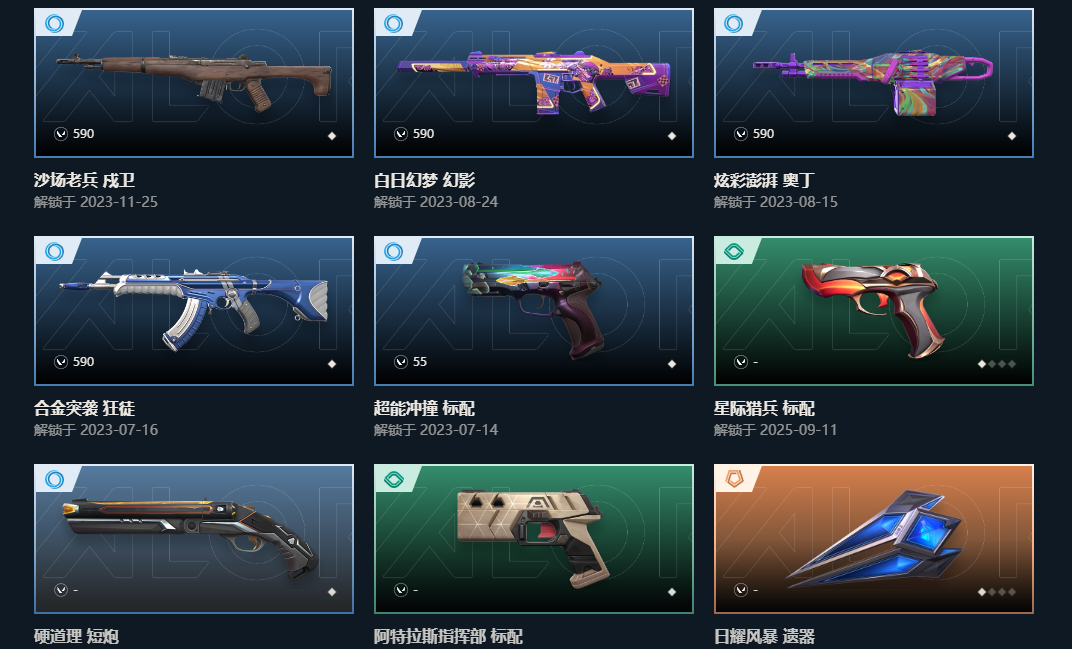Open the 星际猎兵 标配 pistol thumbnail

tap(874, 310)
